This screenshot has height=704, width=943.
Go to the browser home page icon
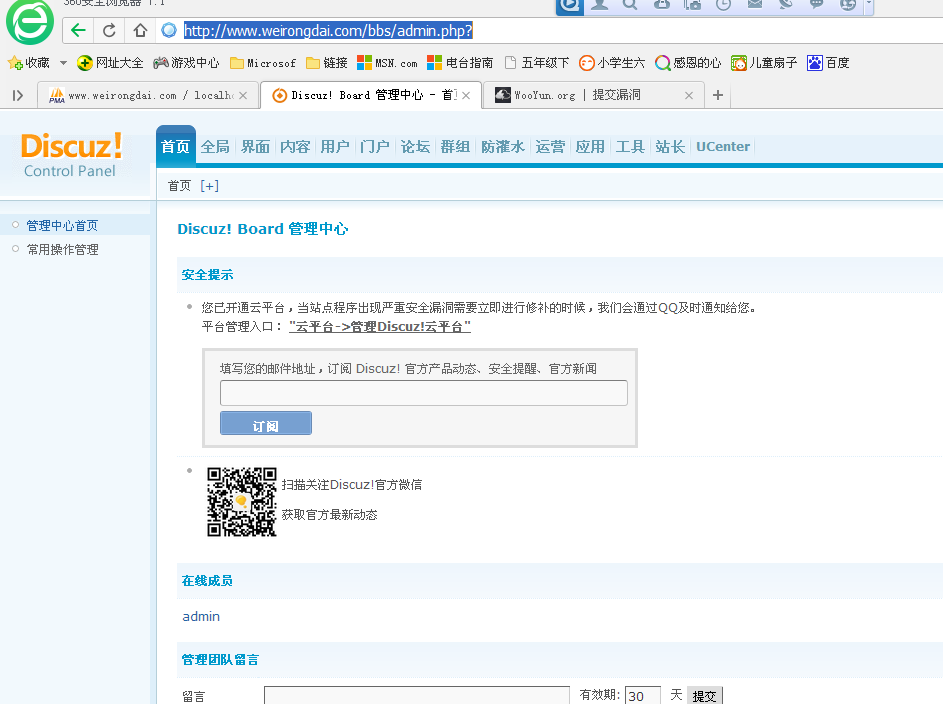pos(140,30)
